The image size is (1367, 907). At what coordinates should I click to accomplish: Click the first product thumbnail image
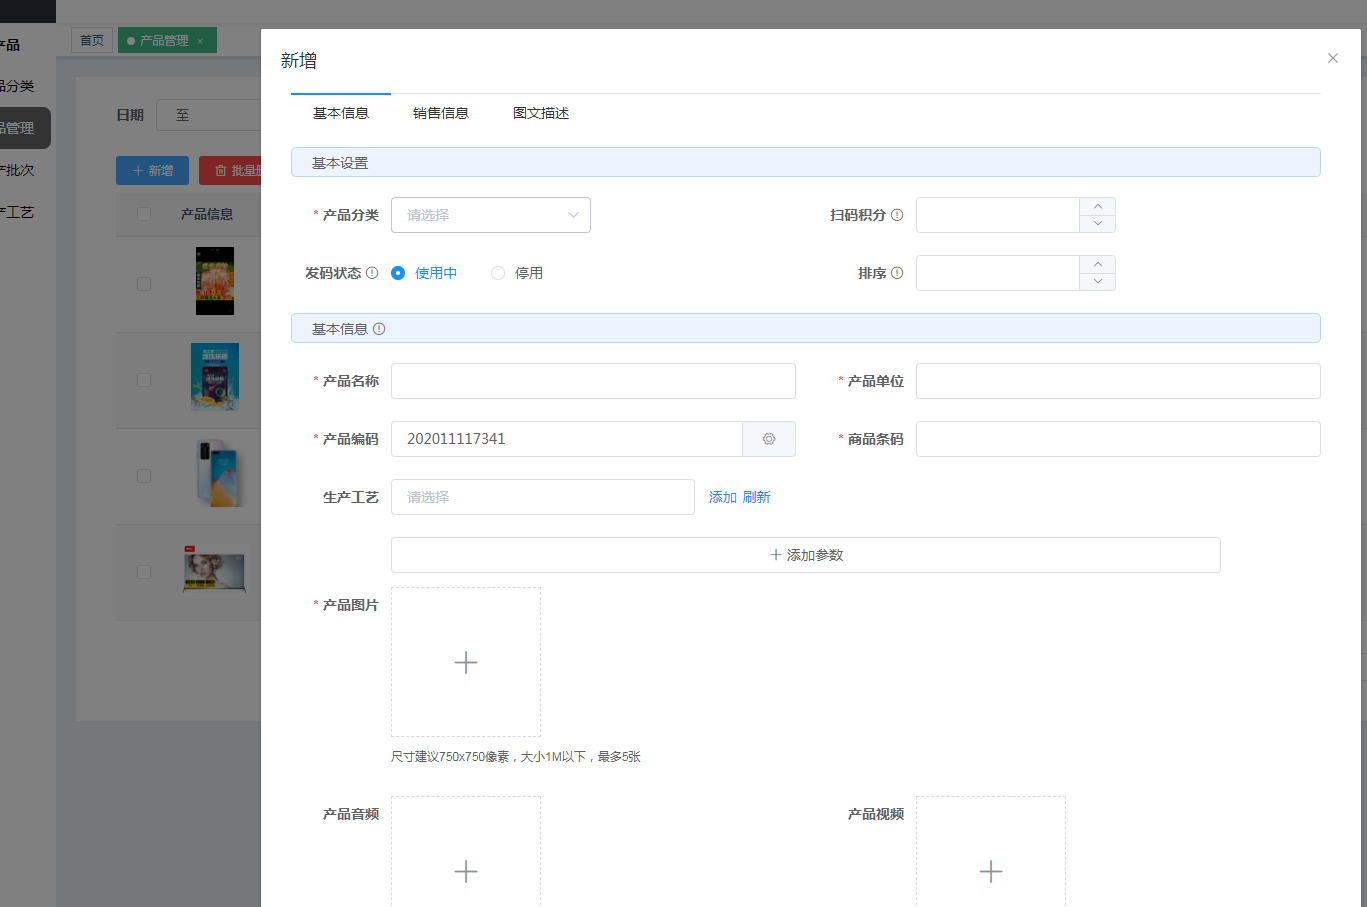point(215,281)
